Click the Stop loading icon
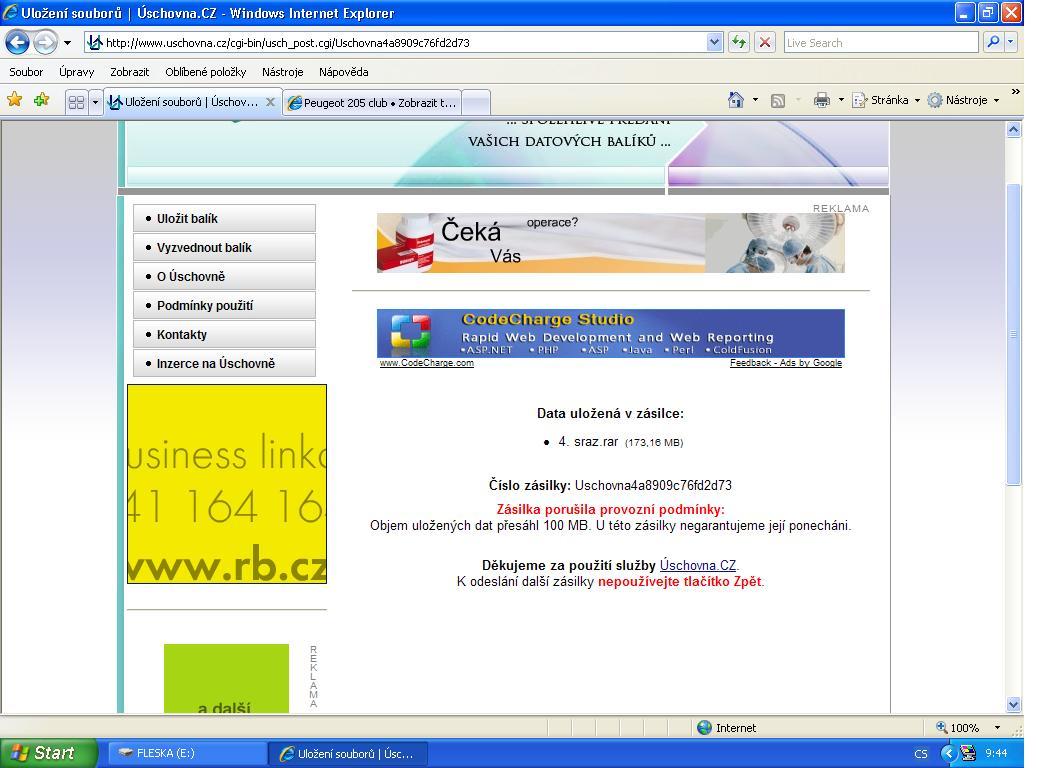 click(765, 42)
